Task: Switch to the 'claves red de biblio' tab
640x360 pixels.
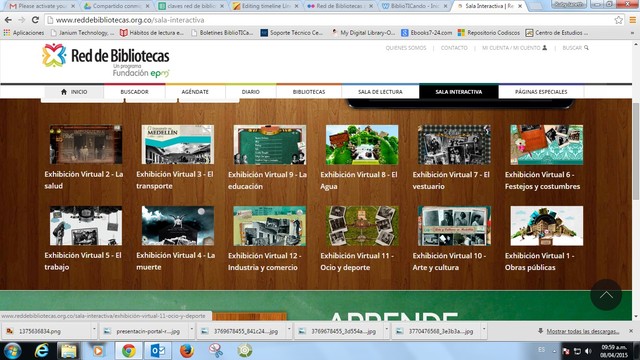Action: [191, 6]
